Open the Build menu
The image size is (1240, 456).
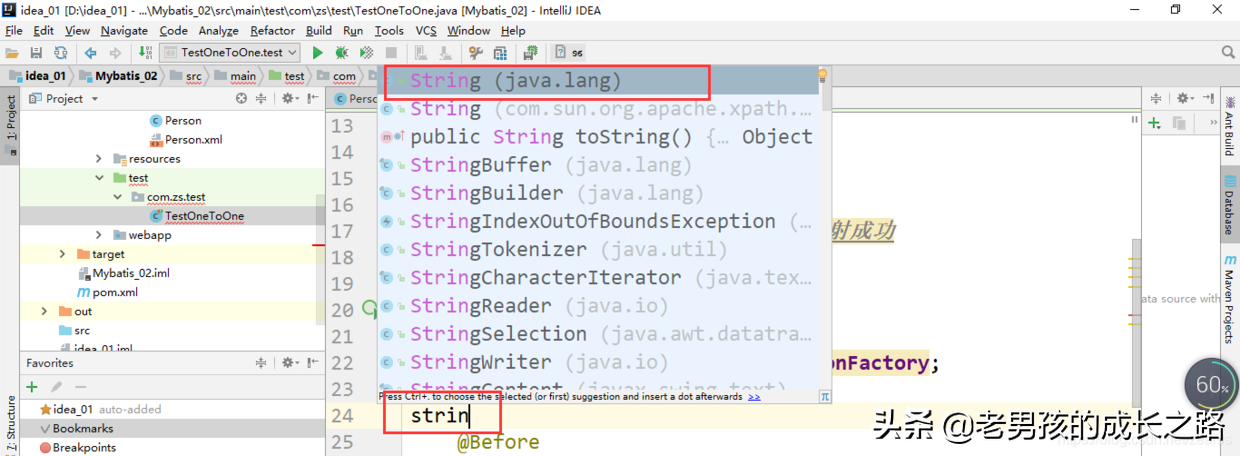[x=319, y=31]
